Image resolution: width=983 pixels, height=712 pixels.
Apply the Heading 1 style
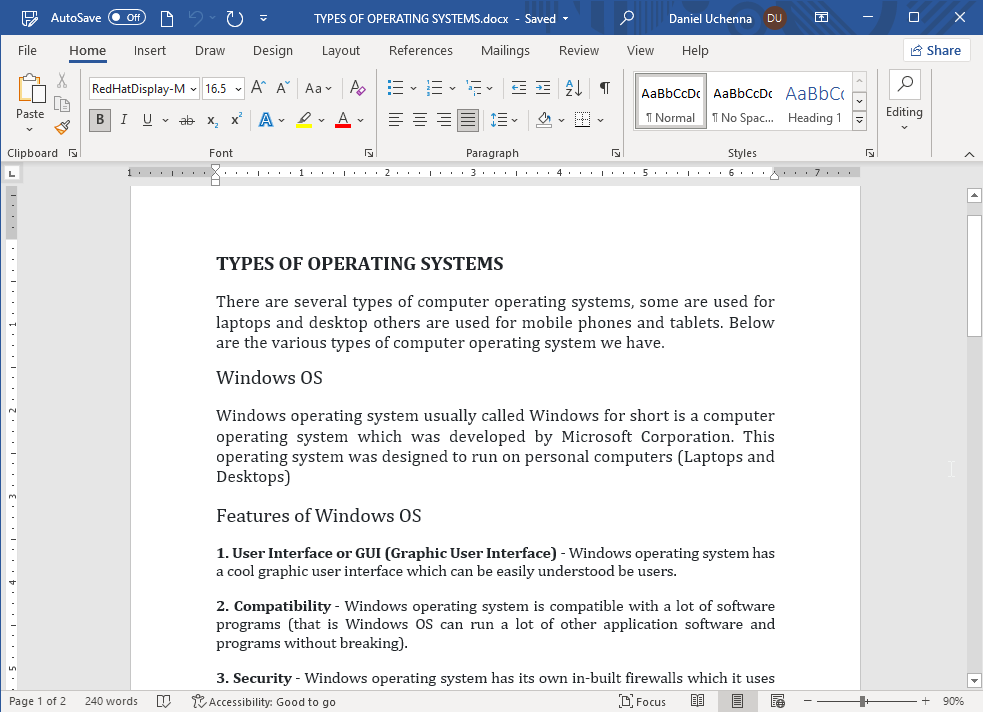[814, 101]
